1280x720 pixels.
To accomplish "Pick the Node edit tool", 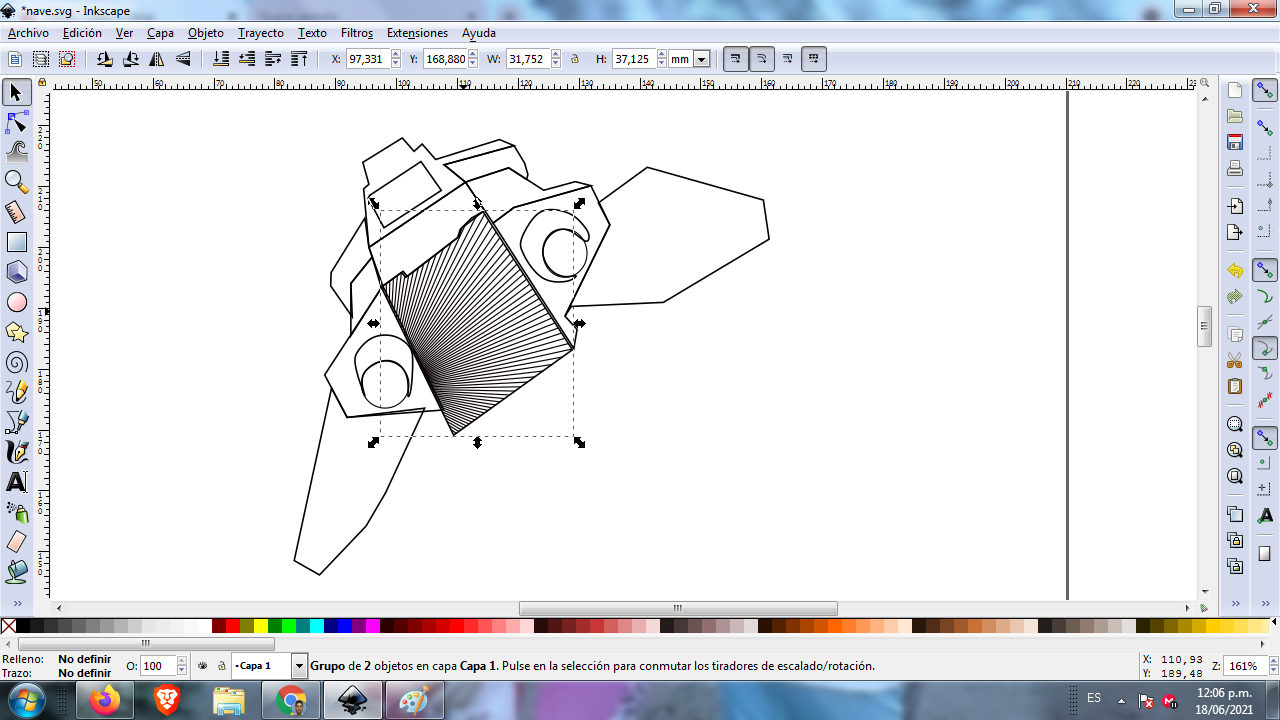I will [x=16, y=124].
